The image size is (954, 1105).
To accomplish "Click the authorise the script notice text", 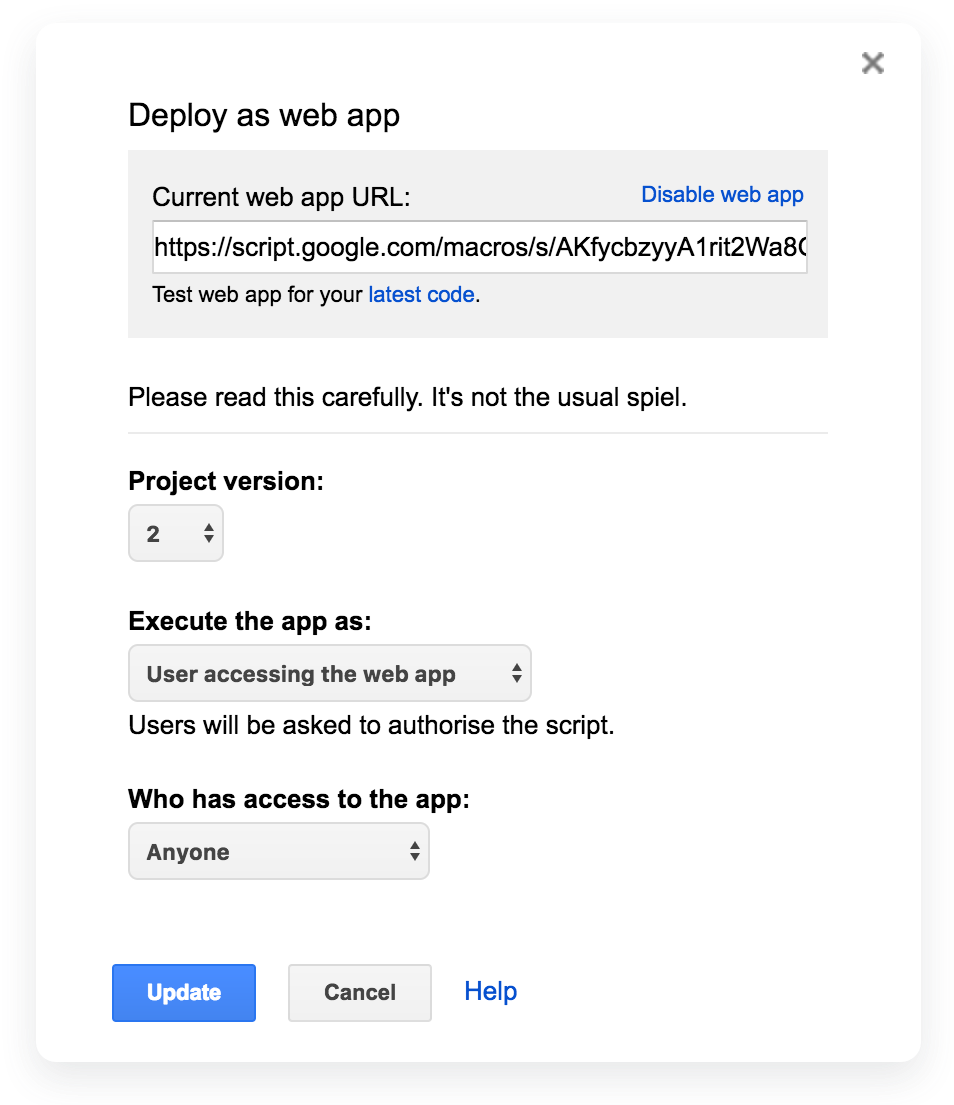I will (x=371, y=724).
